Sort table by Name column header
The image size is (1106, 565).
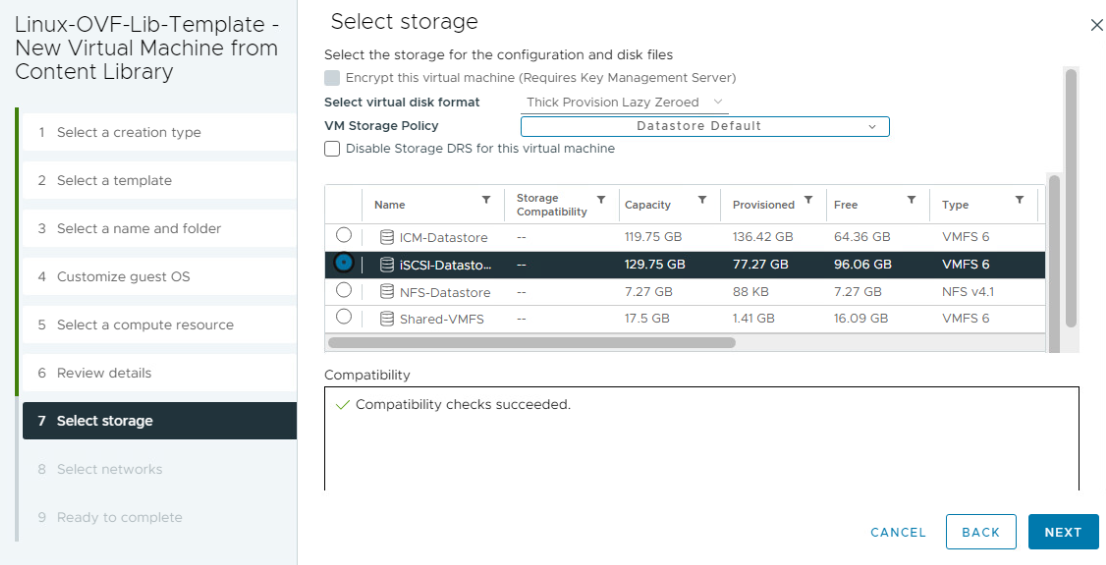(389, 205)
